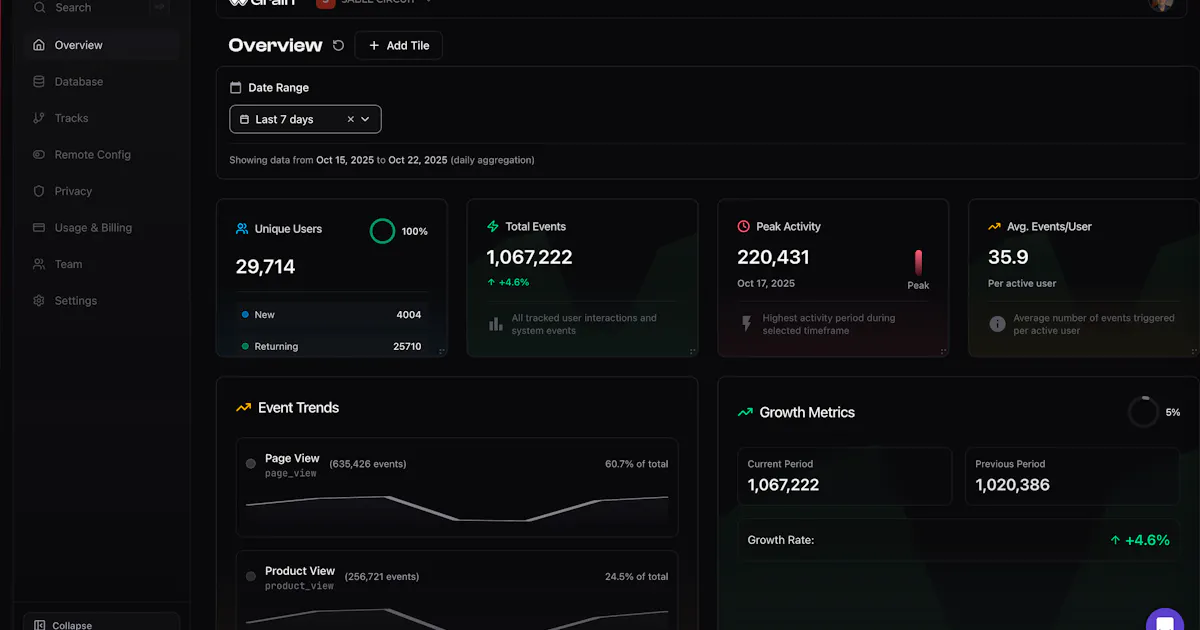The width and height of the screenshot is (1200, 630).
Task: Click the red Peak bar indicator
Action: point(918,262)
